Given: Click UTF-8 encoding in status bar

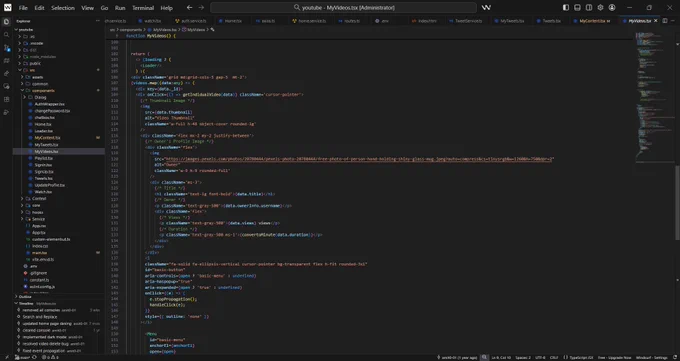Looking at the screenshot, I should (x=540, y=358).
